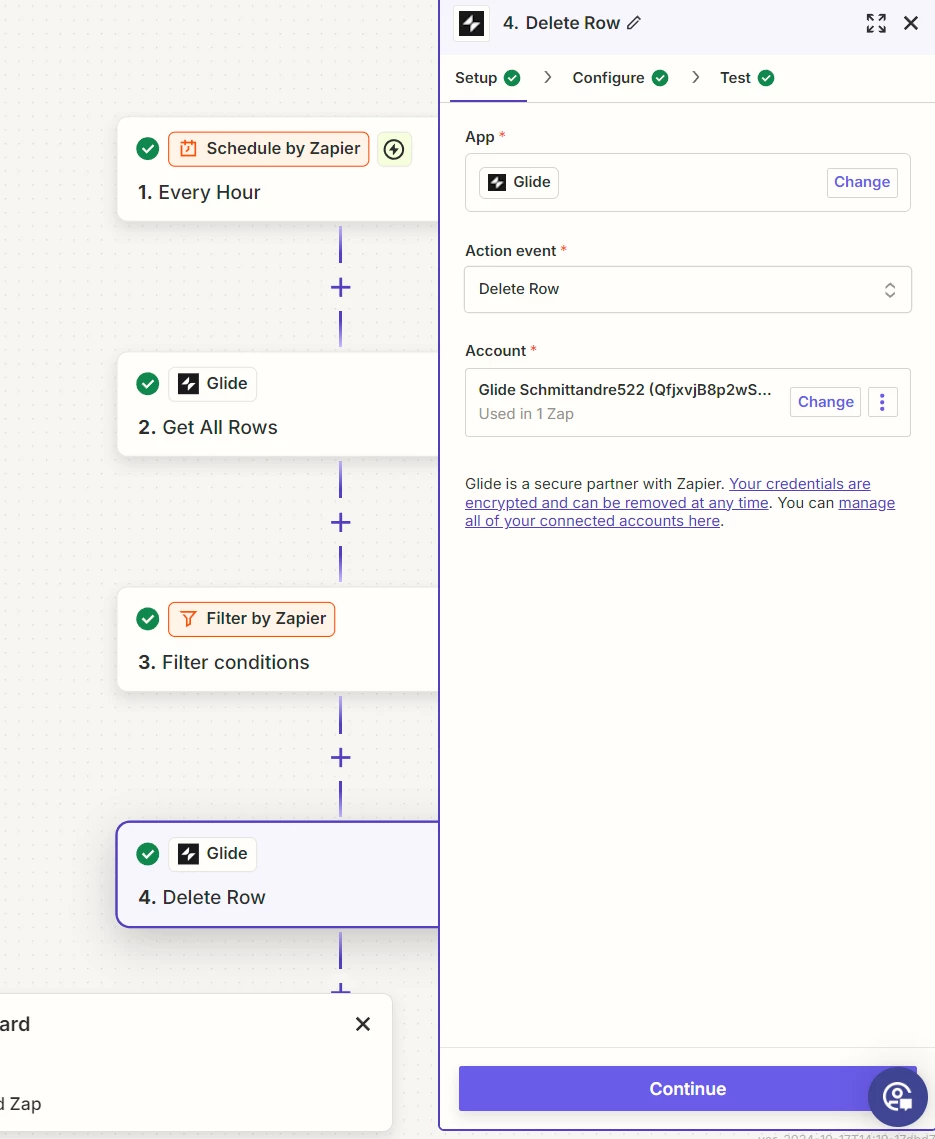Open the Action event dropdown
Viewport: 935px width, 1139px height.
pyautogui.click(x=687, y=289)
